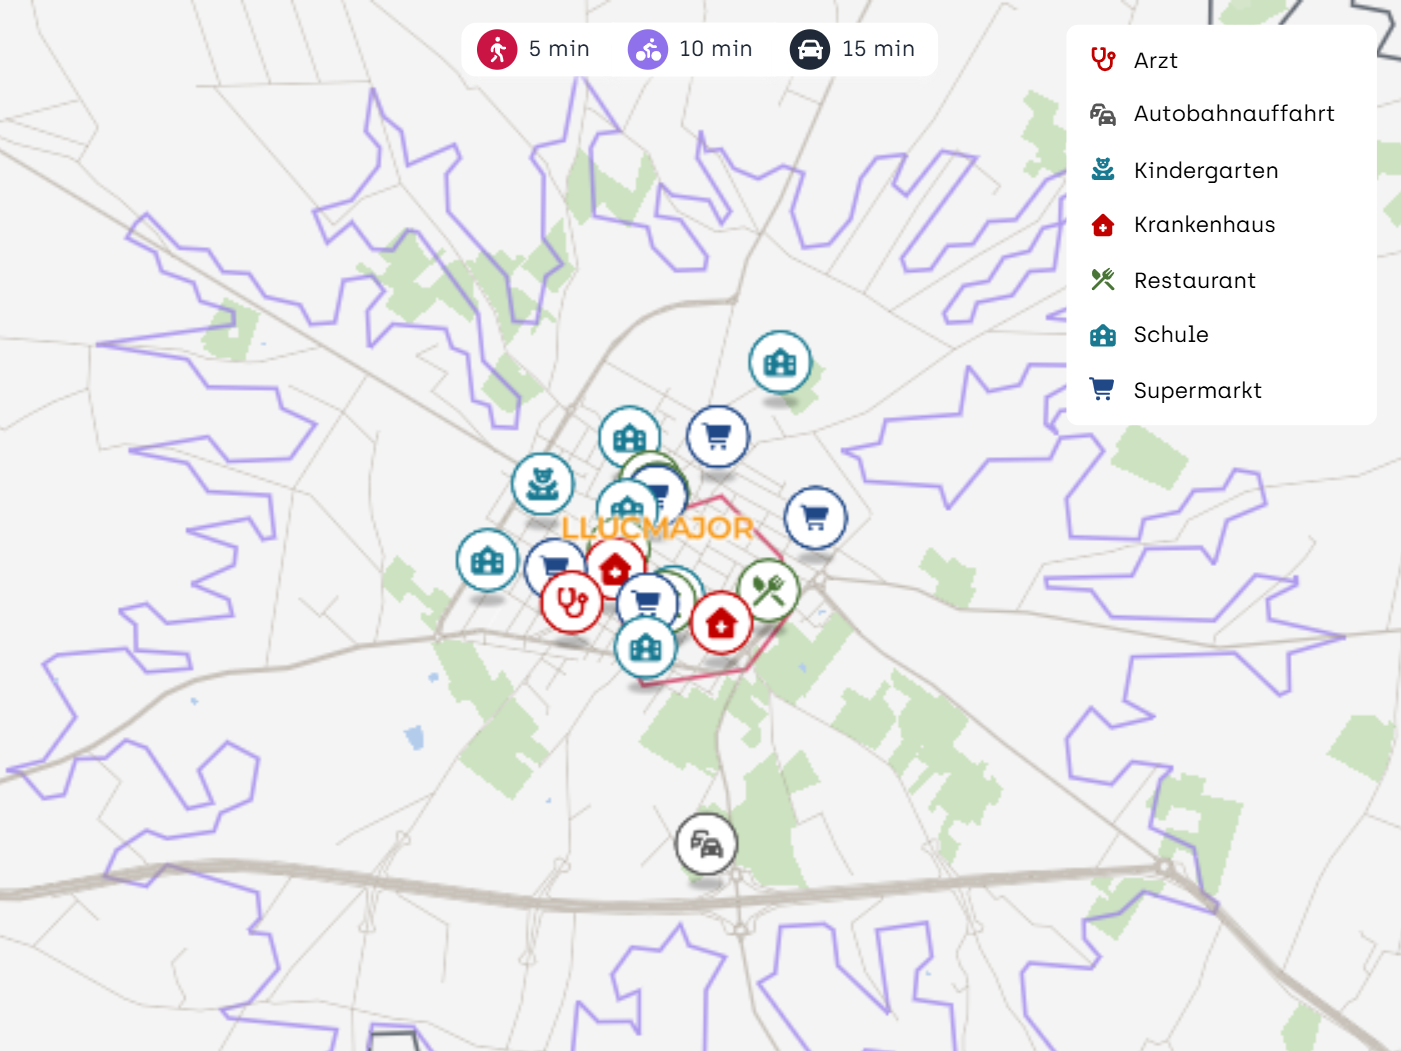The height and width of the screenshot is (1051, 1401).
Task: Select the easternmost supermarket cart marker
Action: click(x=815, y=518)
